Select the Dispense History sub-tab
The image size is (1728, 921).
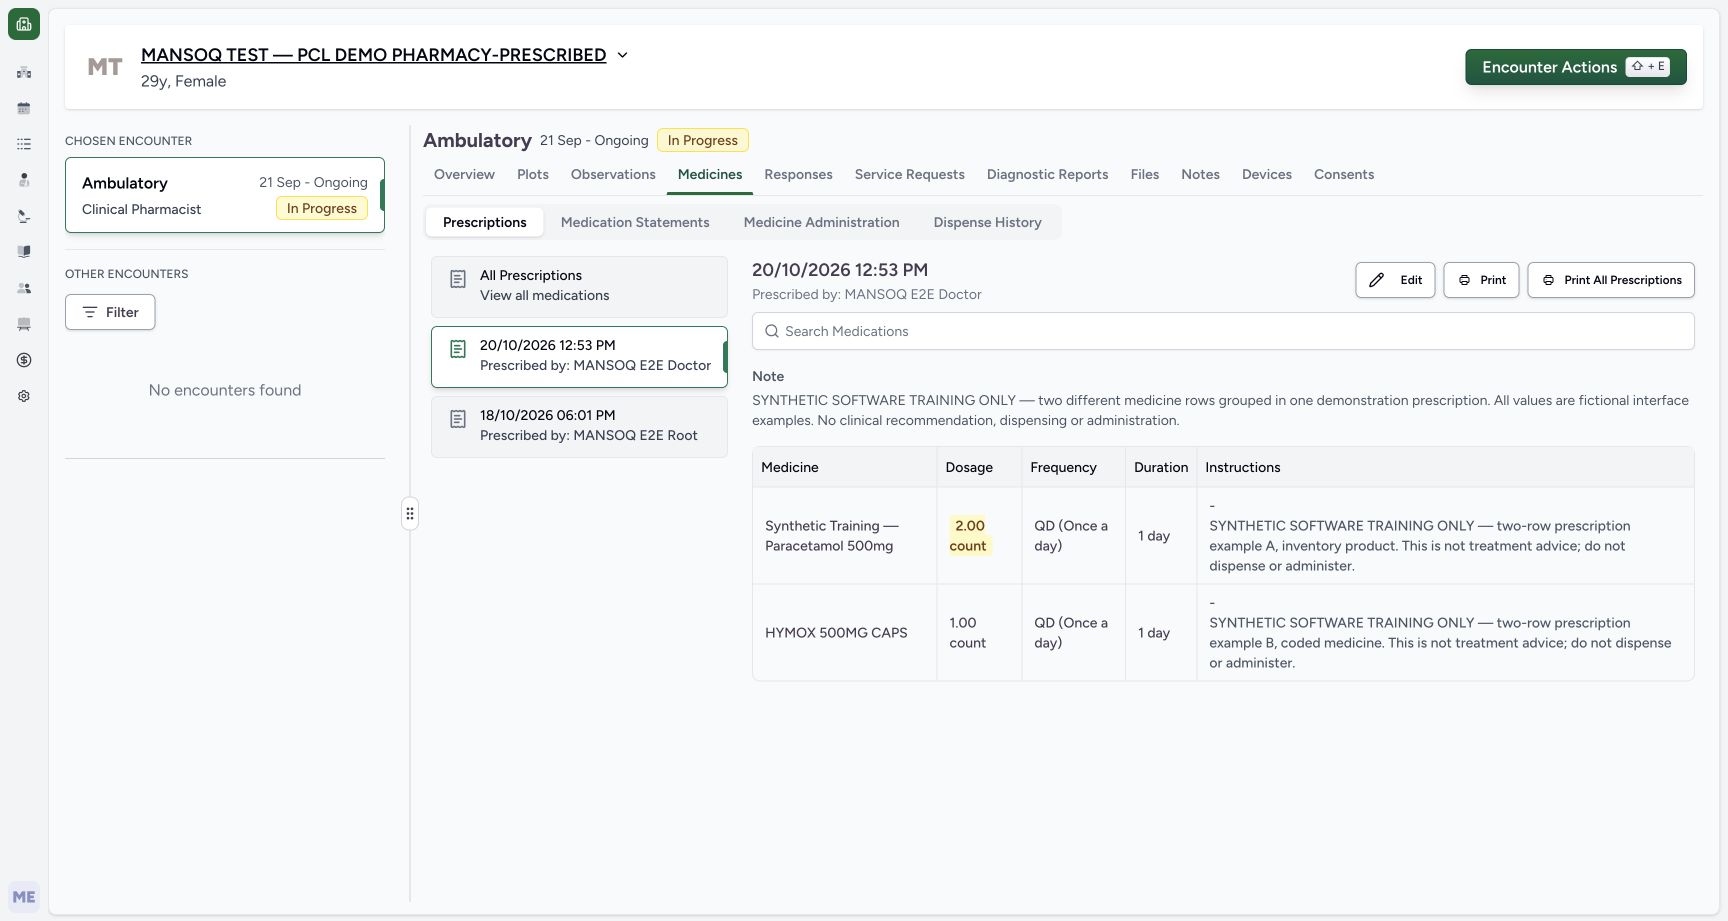click(x=987, y=222)
